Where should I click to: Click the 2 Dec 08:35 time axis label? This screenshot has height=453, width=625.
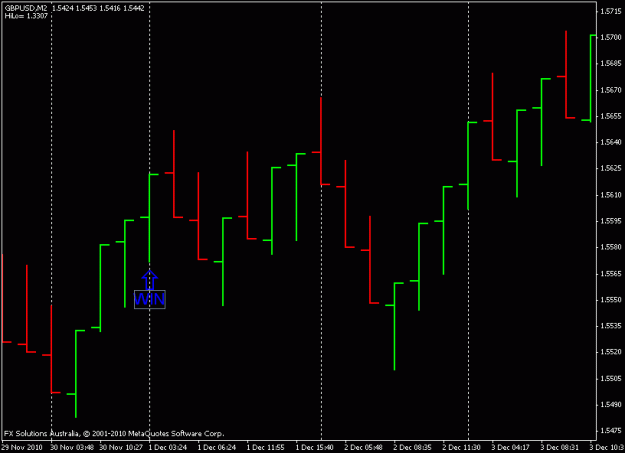413,447
